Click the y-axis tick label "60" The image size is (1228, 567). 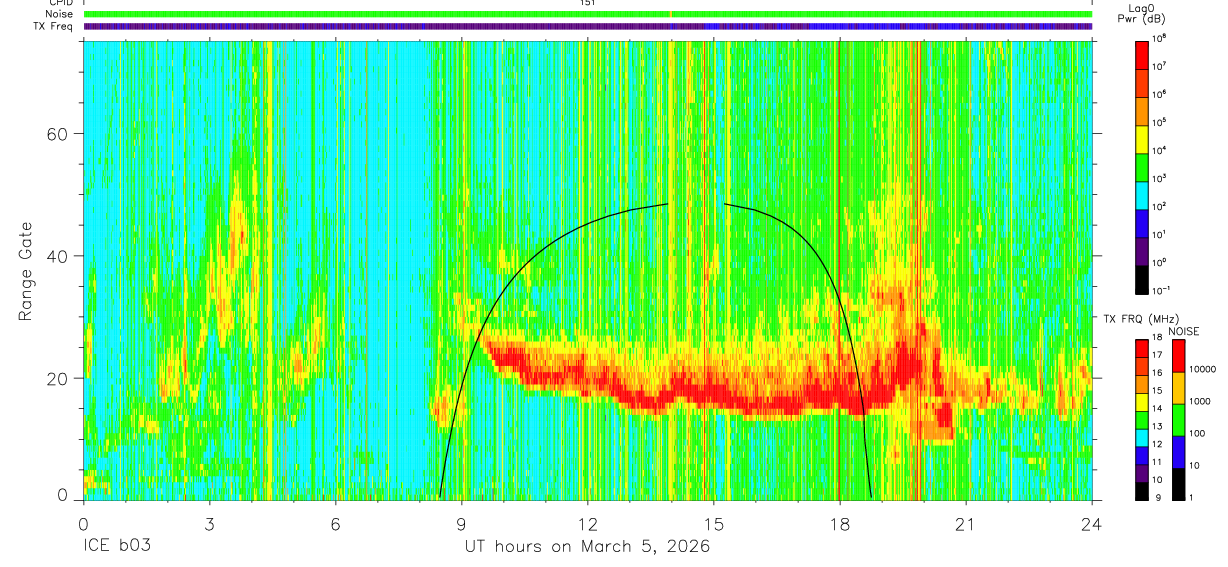(59, 135)
